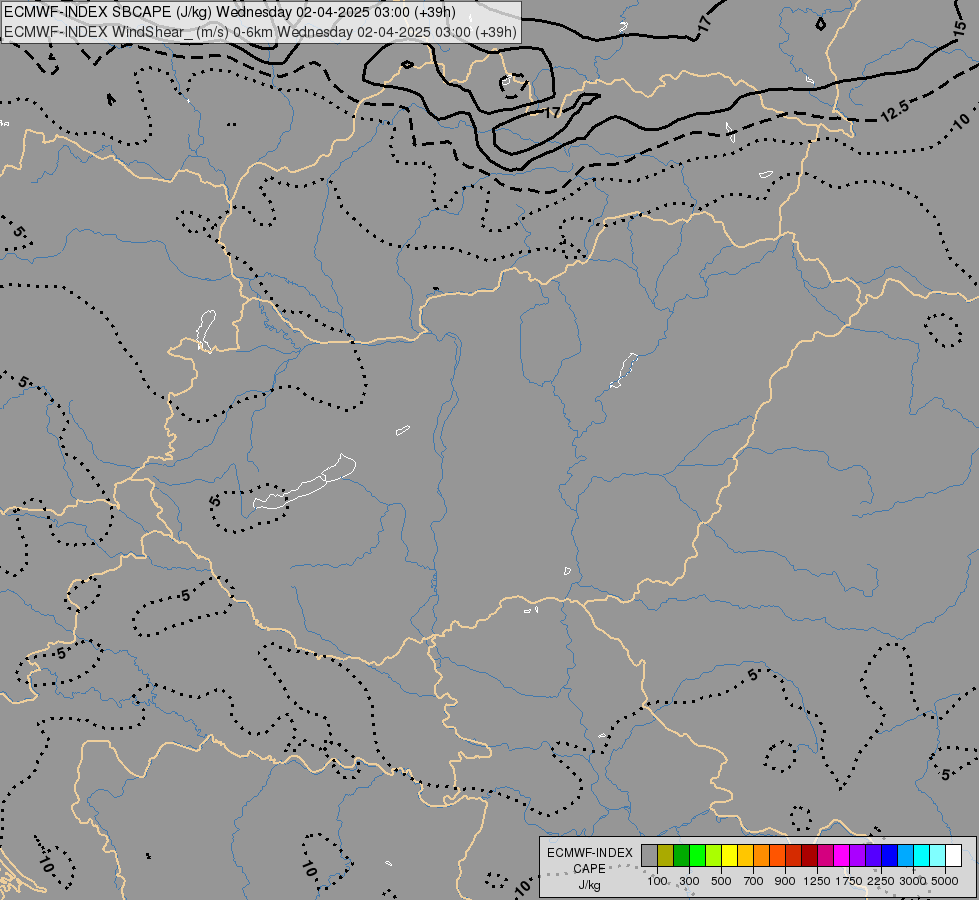Click the J/kg unit label in legend
The width and height of the screenshot is (979, 900).
coord(589,885)
